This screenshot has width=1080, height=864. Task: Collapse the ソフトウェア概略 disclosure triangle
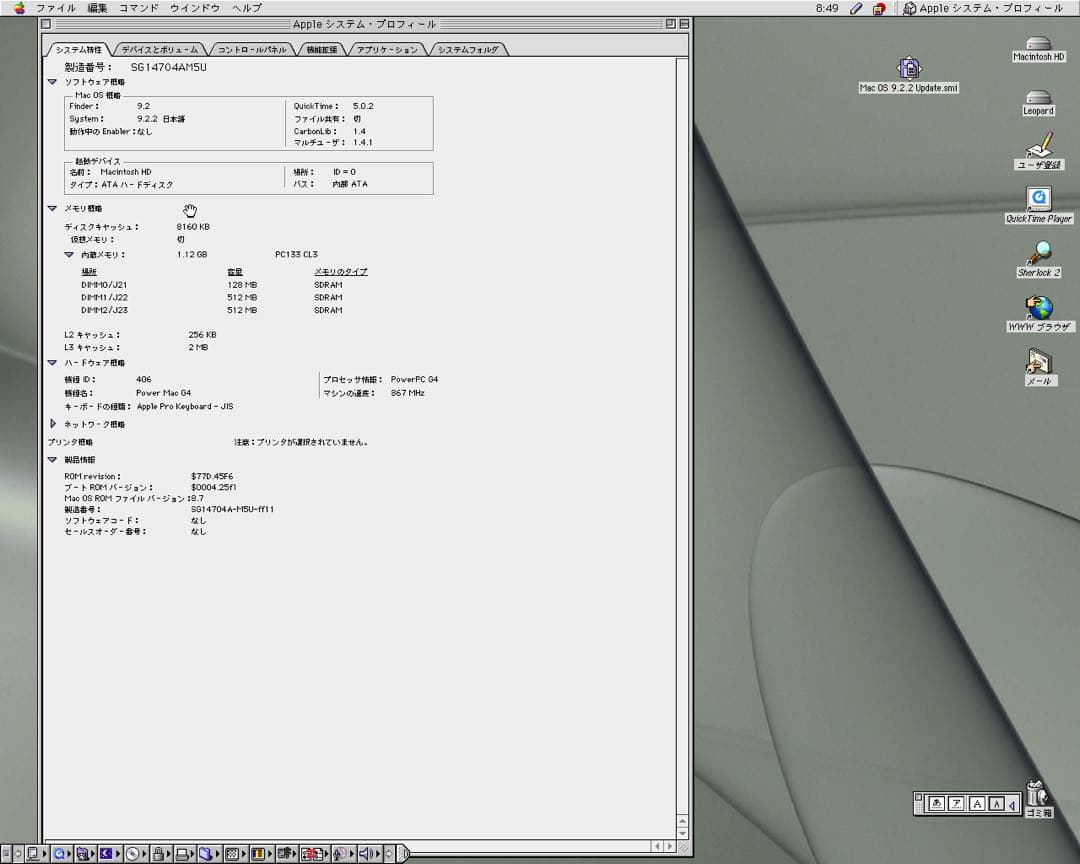pyautogui.click(x=52, y=82)
